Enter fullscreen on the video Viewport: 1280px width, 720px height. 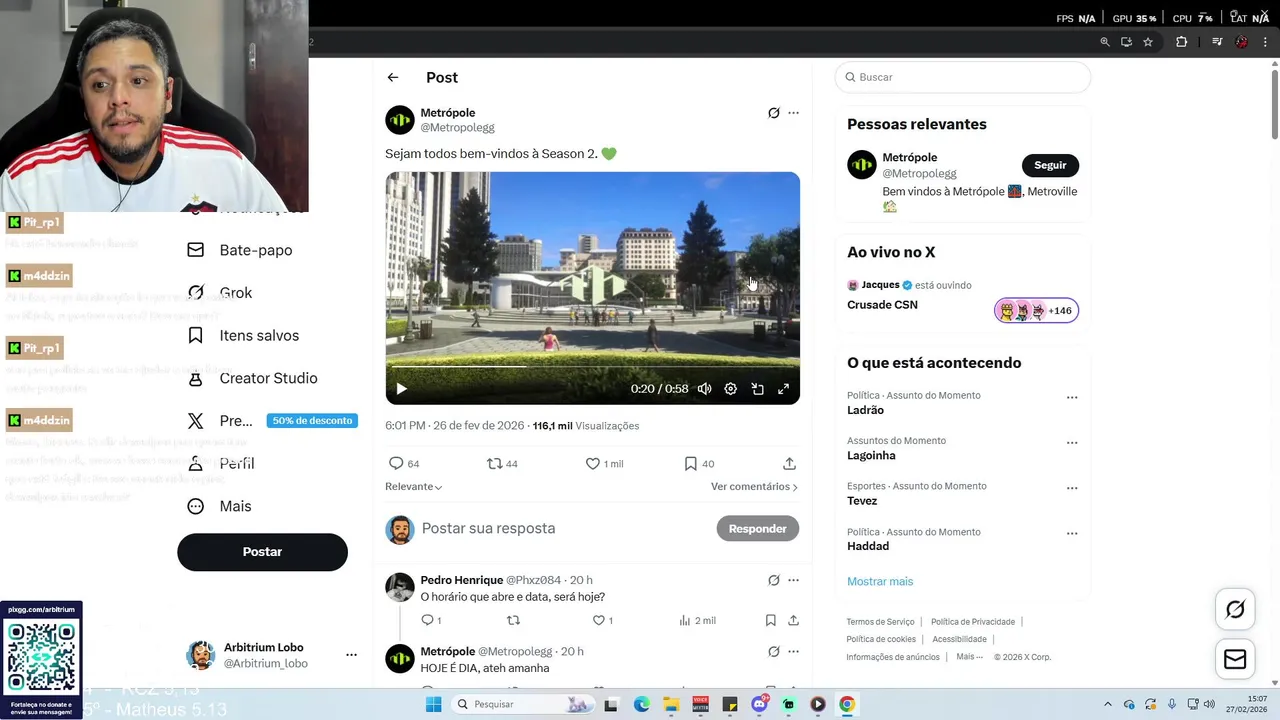click(x=784, y=389)
